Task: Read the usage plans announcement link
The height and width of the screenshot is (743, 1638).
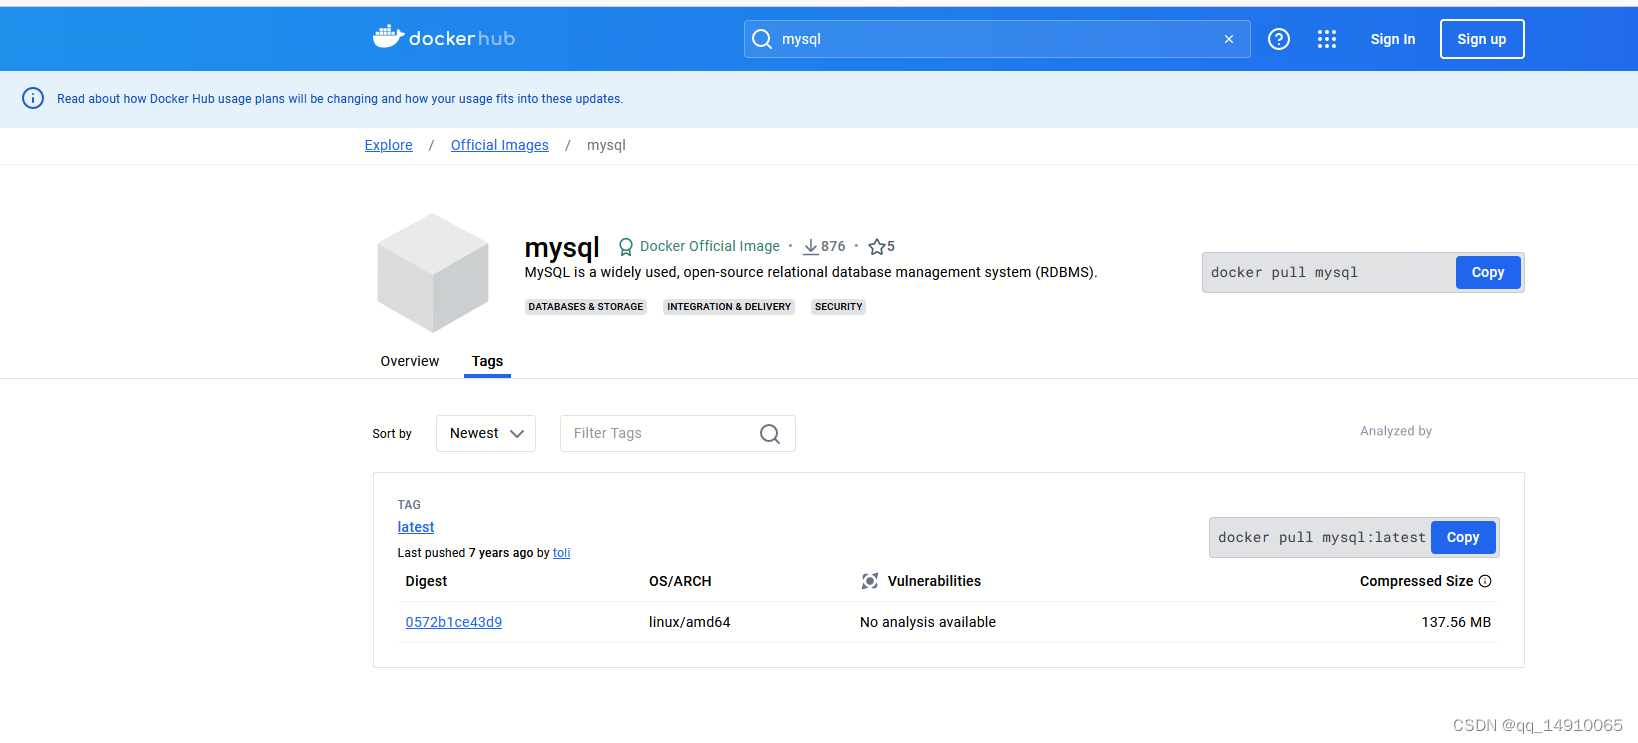Action: pyautogui.click(x=340, y=99)
